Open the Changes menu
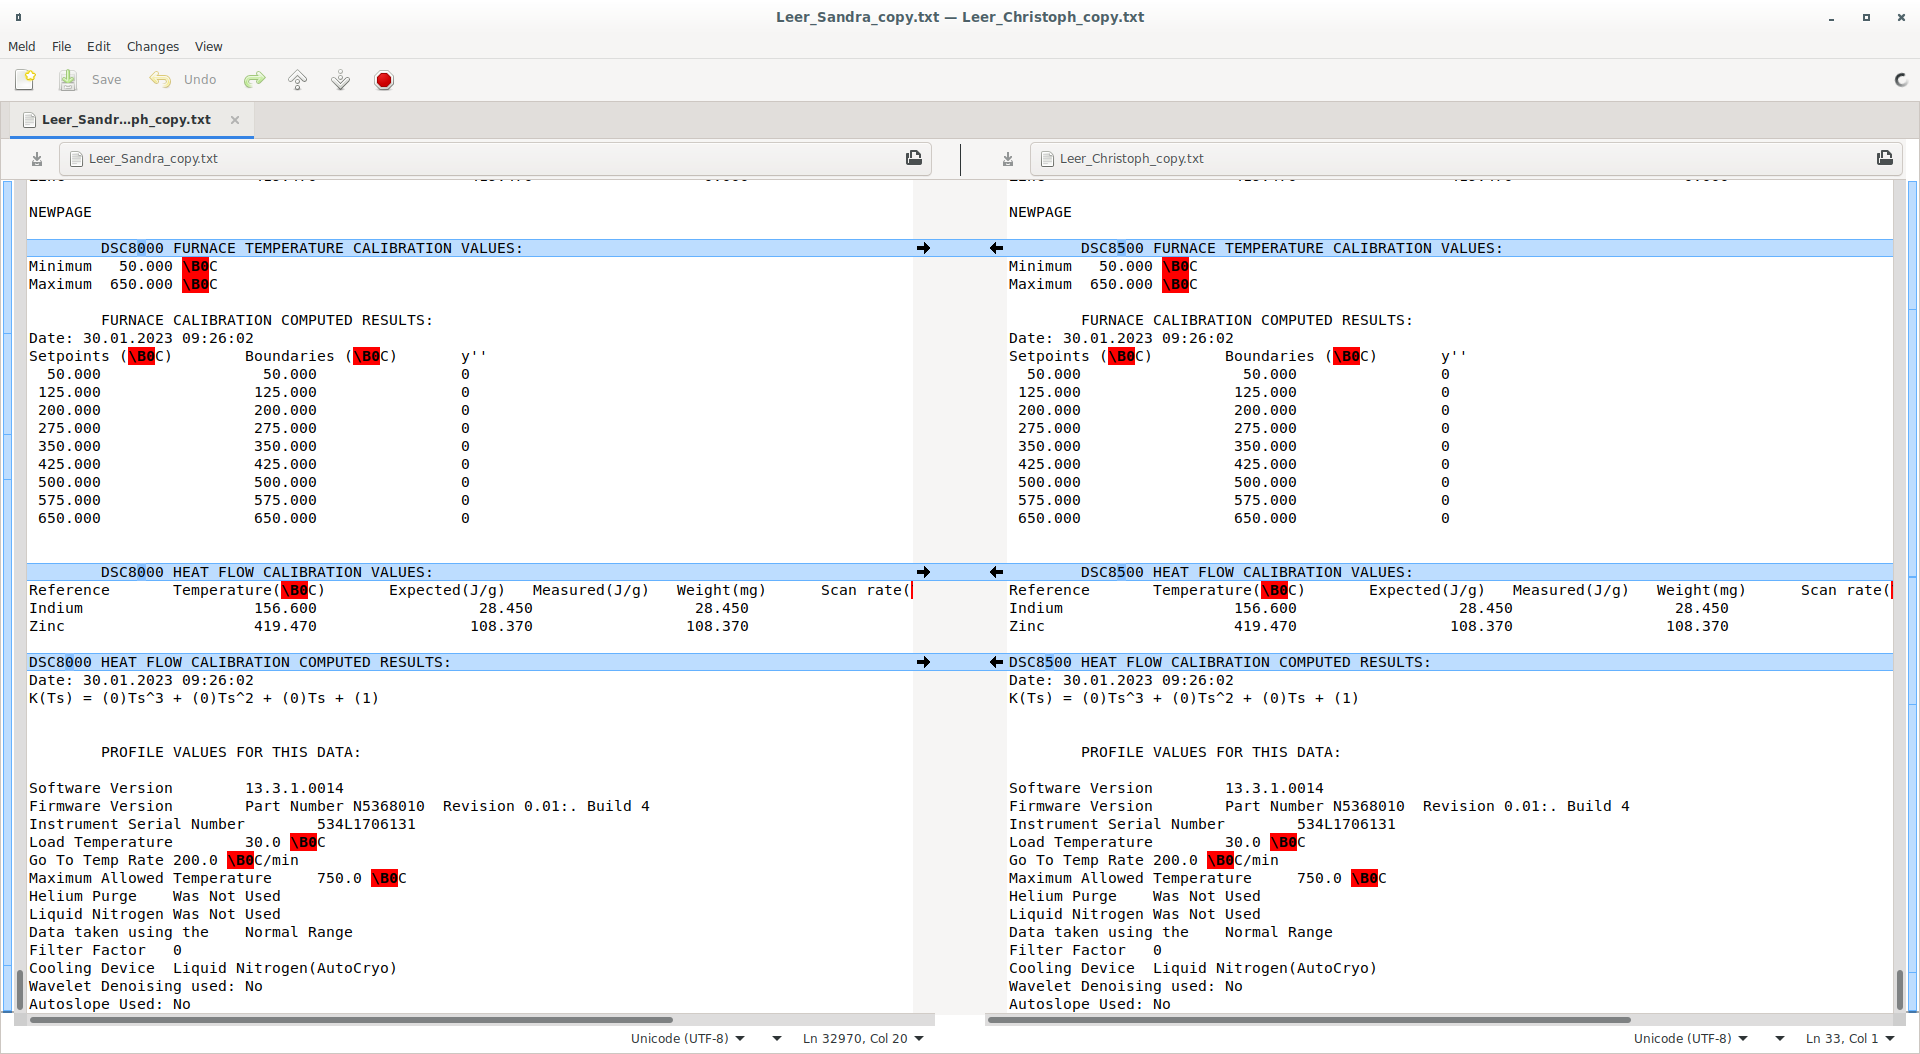This screenshot has width=1920, height=1054. click(152, 47)
